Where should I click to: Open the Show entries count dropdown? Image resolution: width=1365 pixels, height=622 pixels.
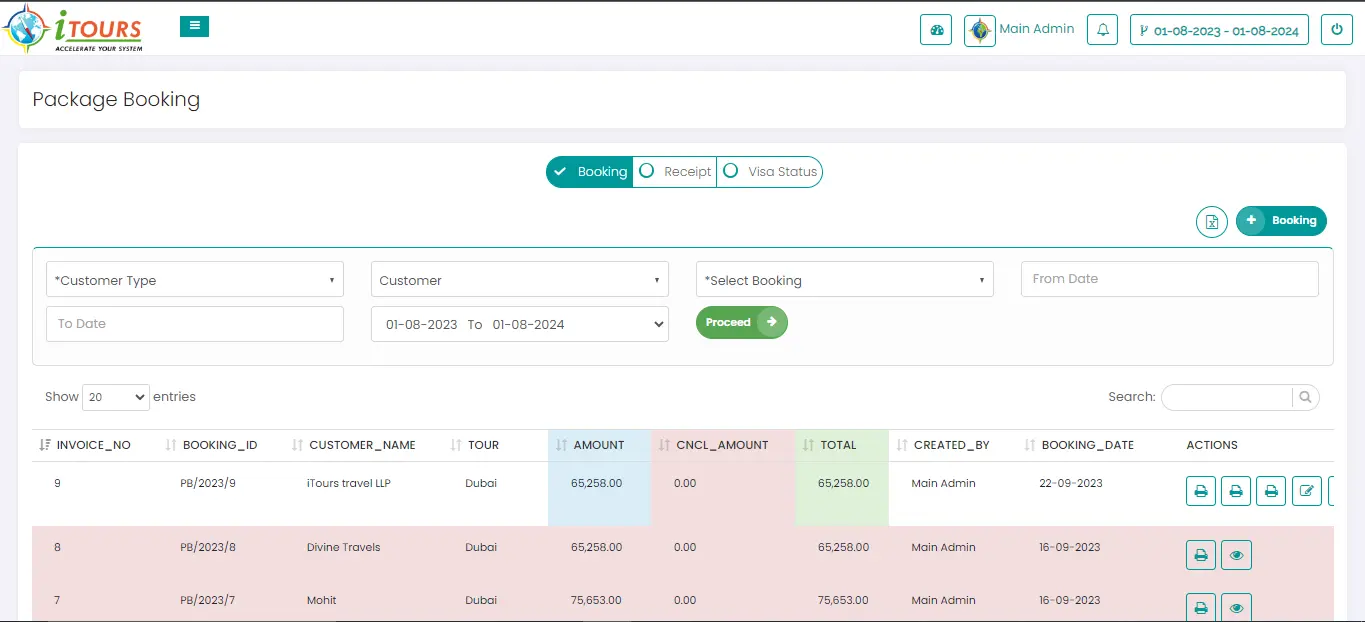click(x=115, y=397)
